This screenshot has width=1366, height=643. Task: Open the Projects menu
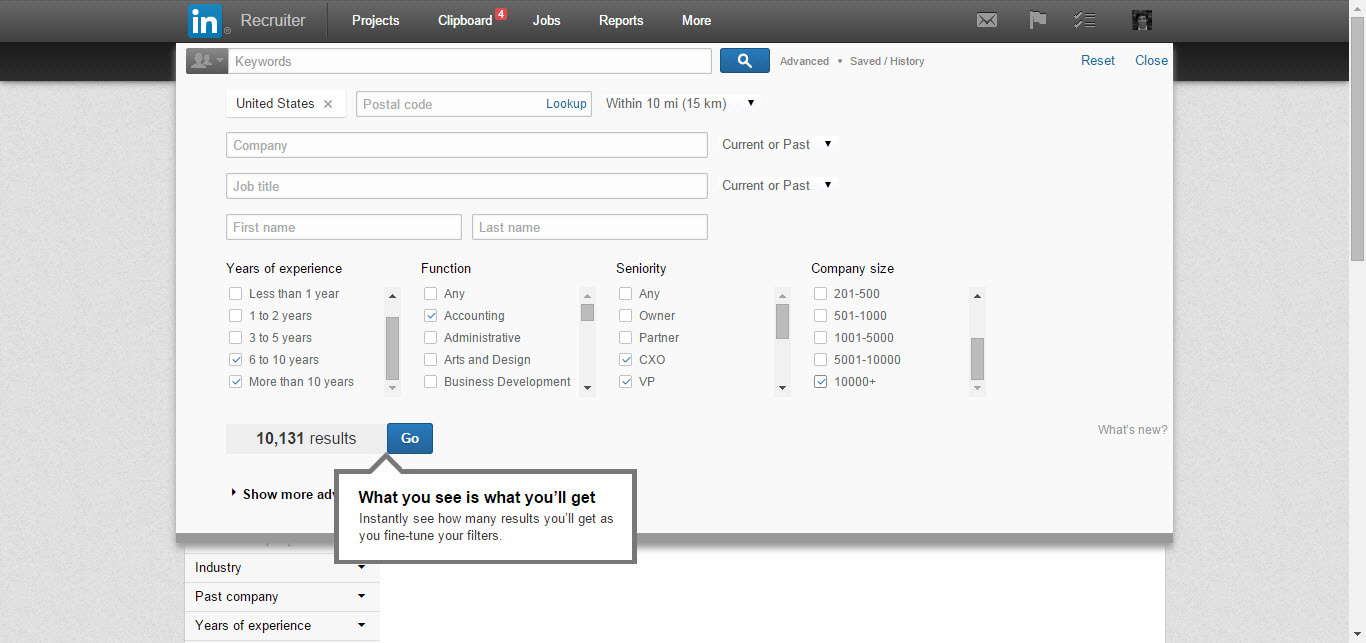tap(375, 20)
